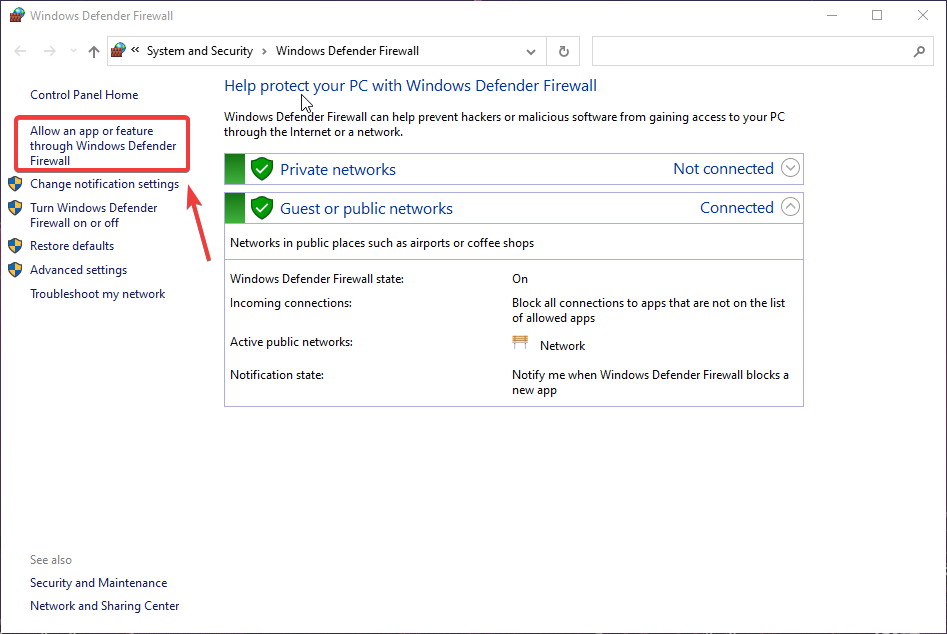Click the search magnifier icon

(919, 50)
